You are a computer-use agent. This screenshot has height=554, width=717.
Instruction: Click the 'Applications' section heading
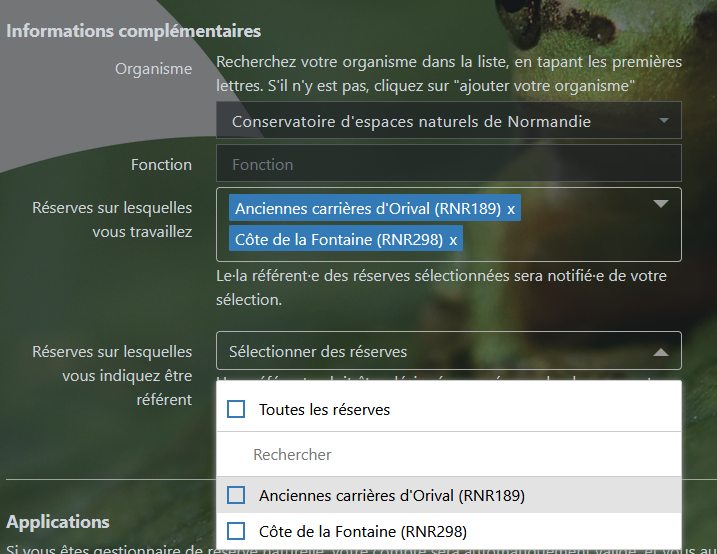tap(58, 522)
